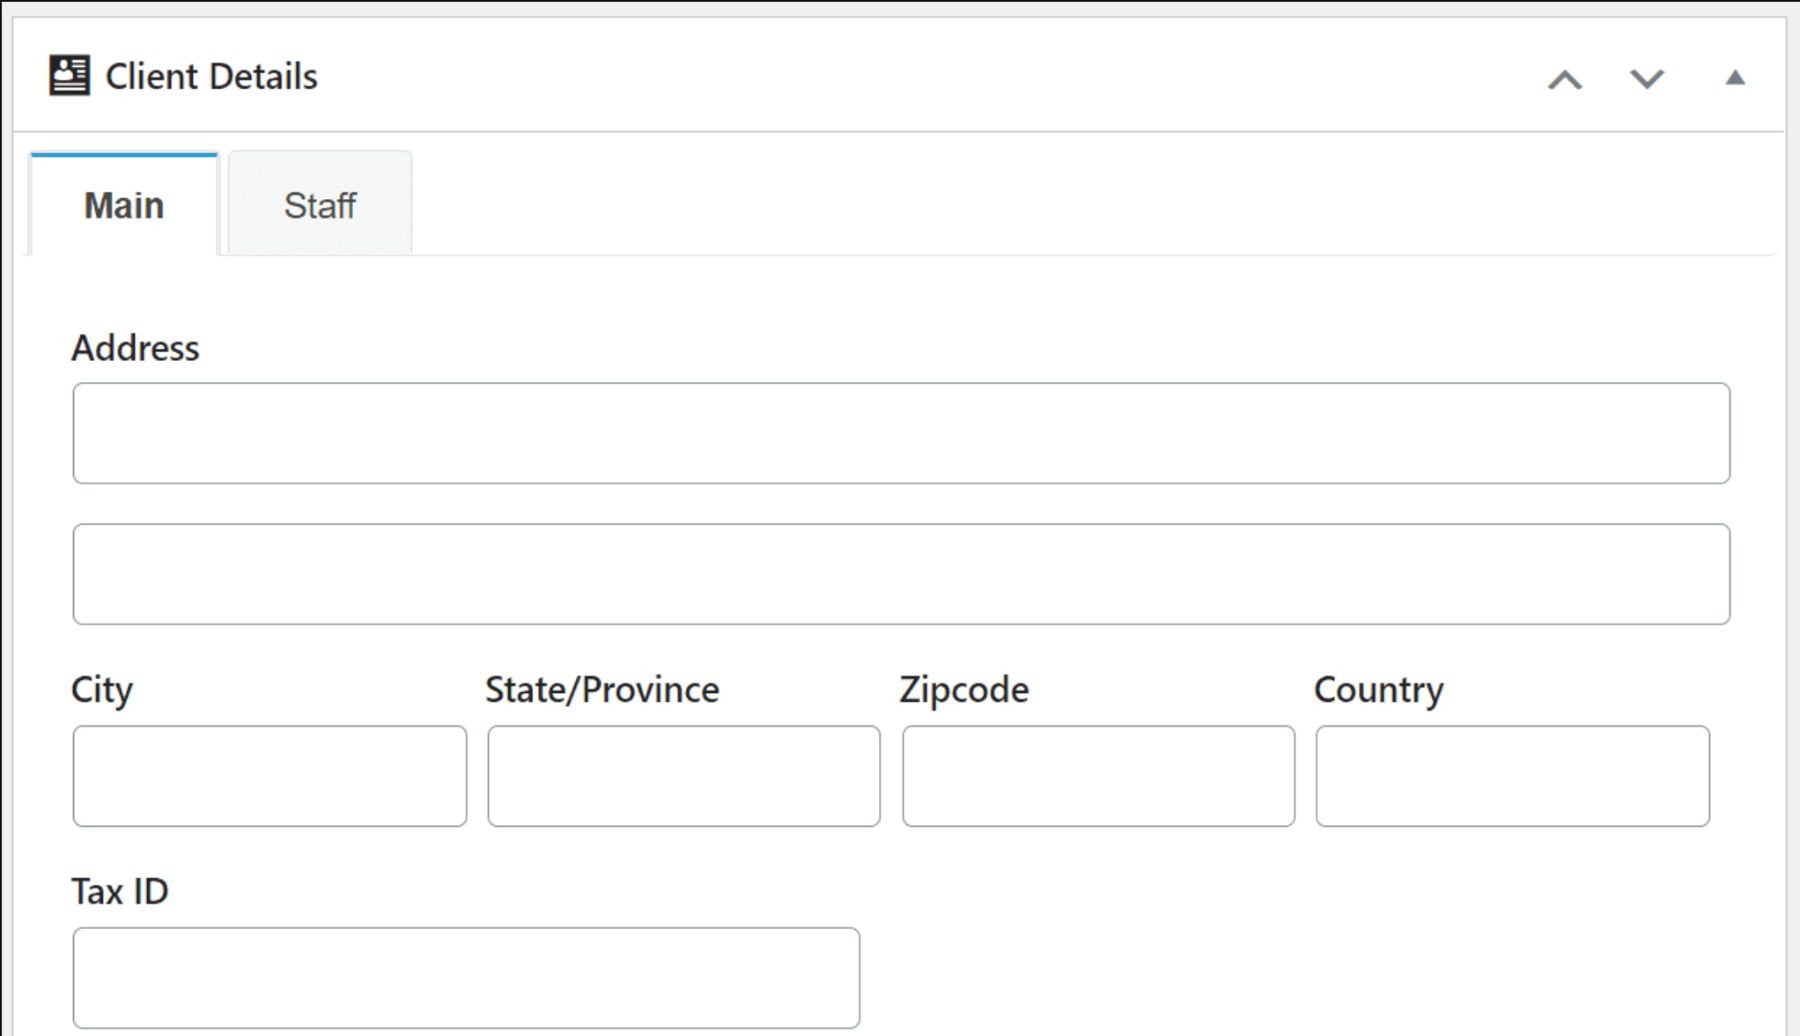
Task: Click inside the Zipcode field
Action: (x=1098, y=776)
